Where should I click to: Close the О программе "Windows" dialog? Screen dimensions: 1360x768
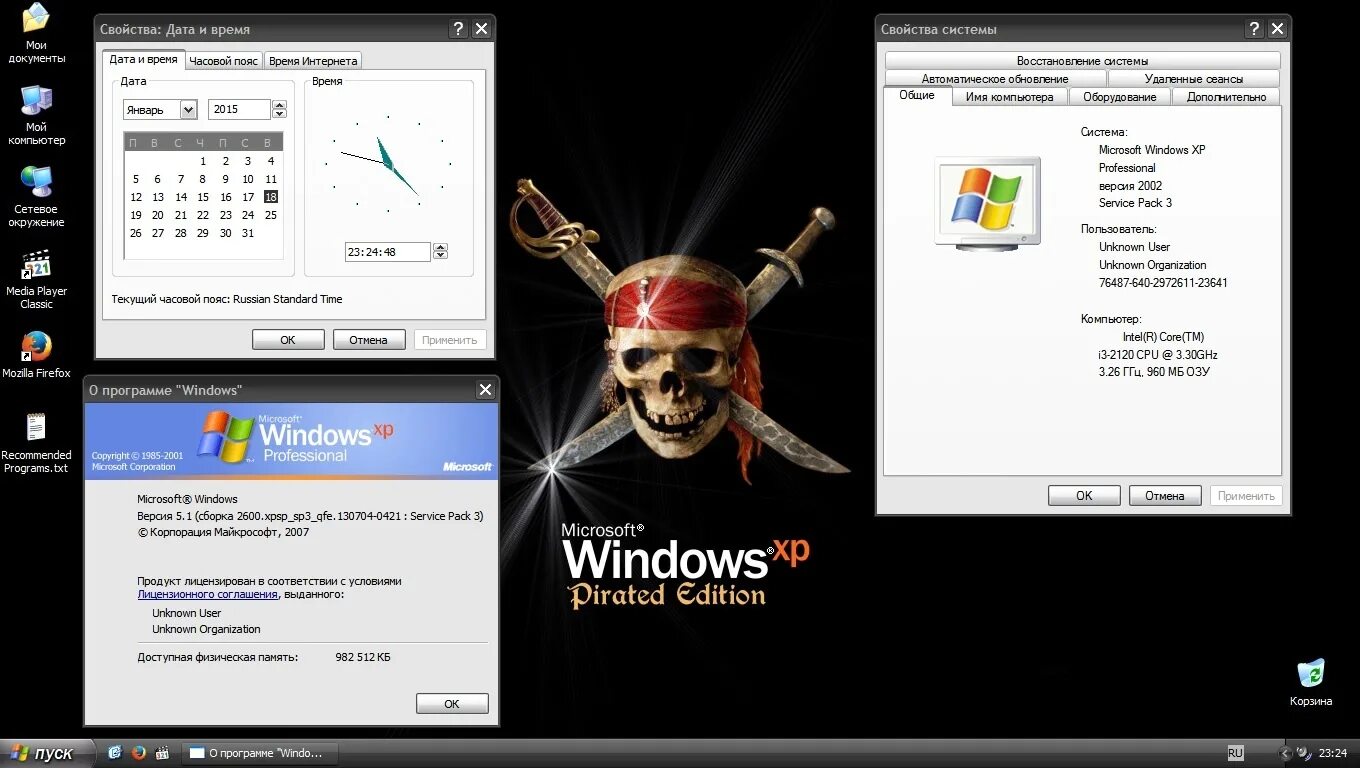coord(485,390)
